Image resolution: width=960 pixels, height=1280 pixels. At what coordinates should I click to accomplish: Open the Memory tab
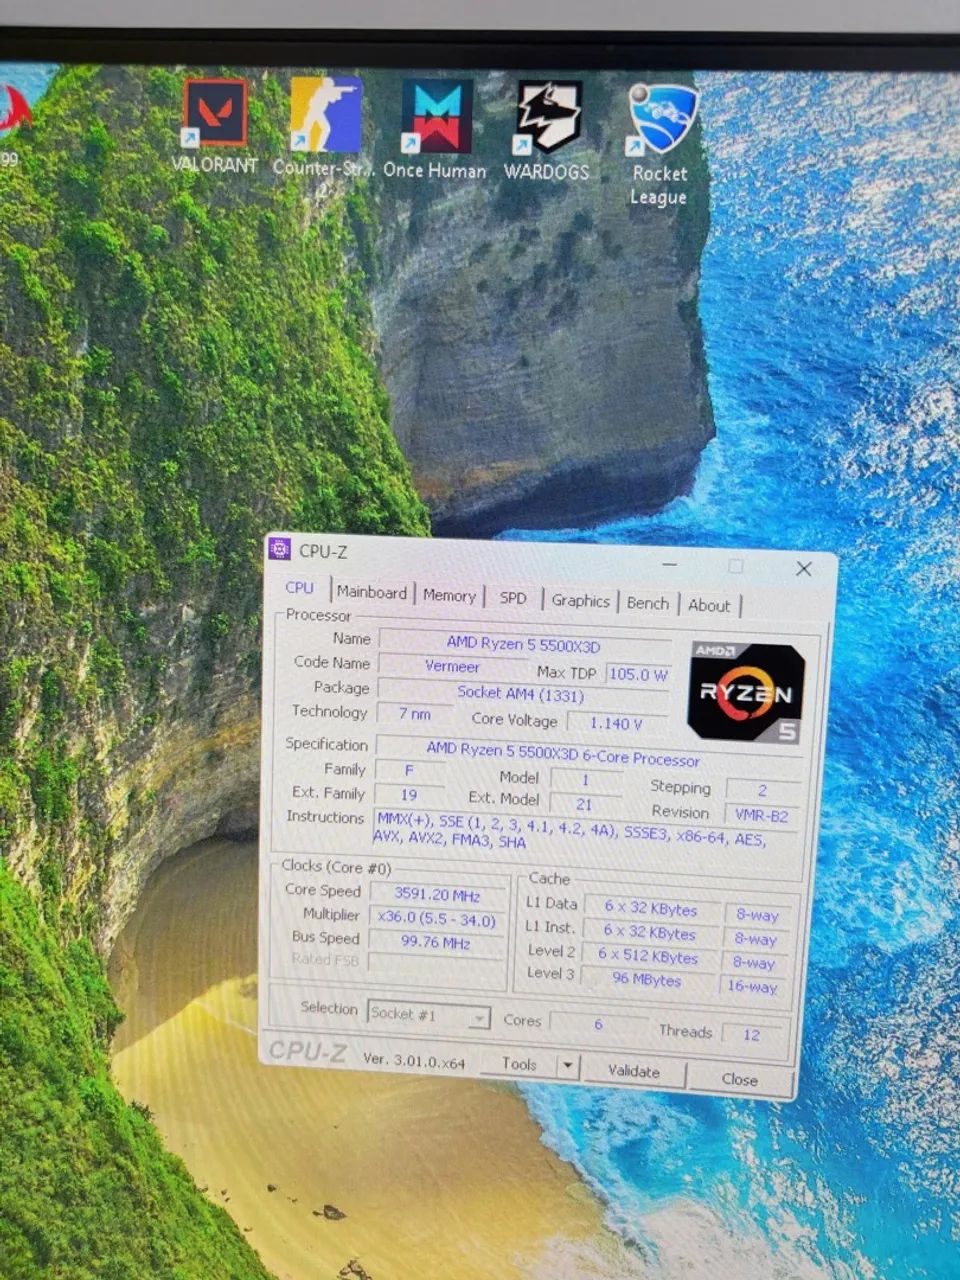pyautogui.click(x=449, y=596)
